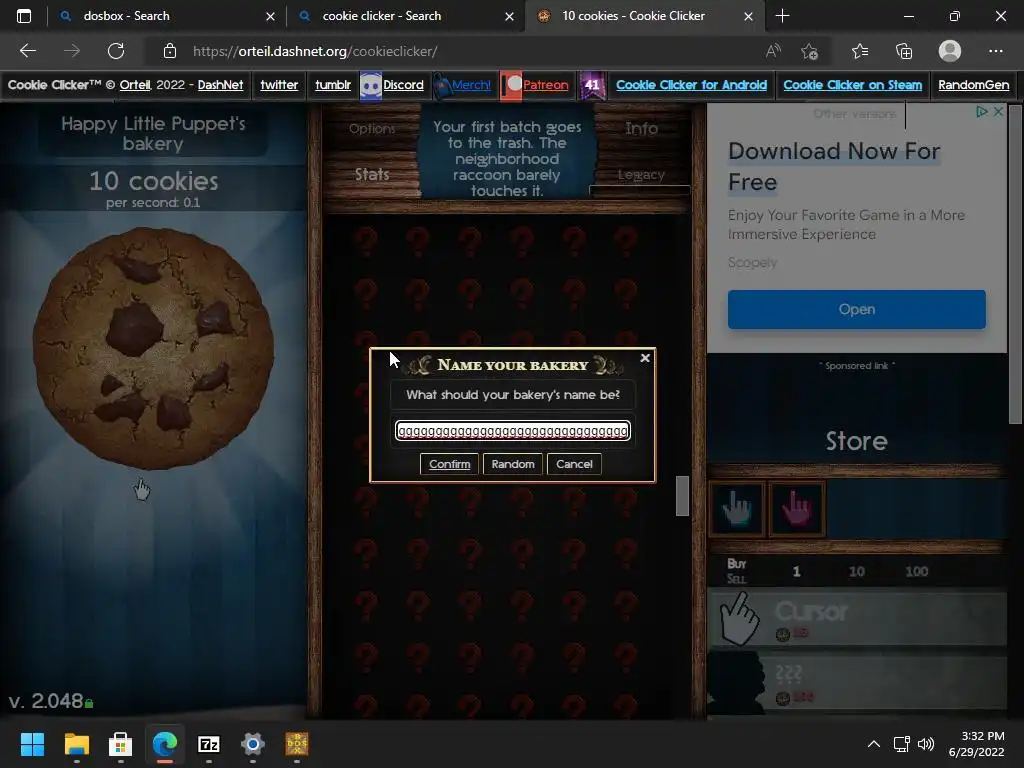1024x768 pixels.
Task: Open a new browser tab
Action: [x=782, y=16]
